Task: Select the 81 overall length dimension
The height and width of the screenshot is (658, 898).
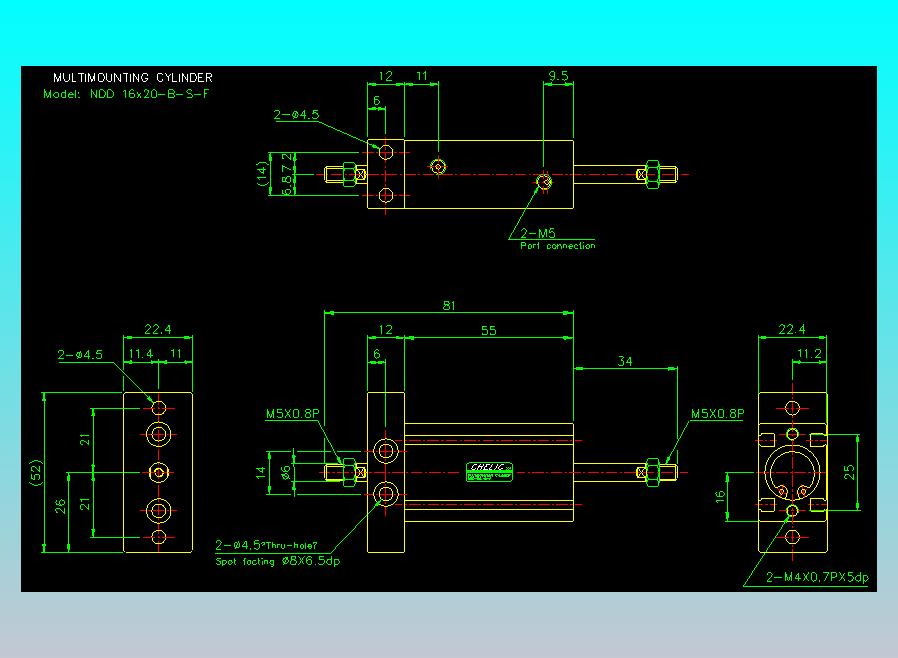Action: [449, 305]
